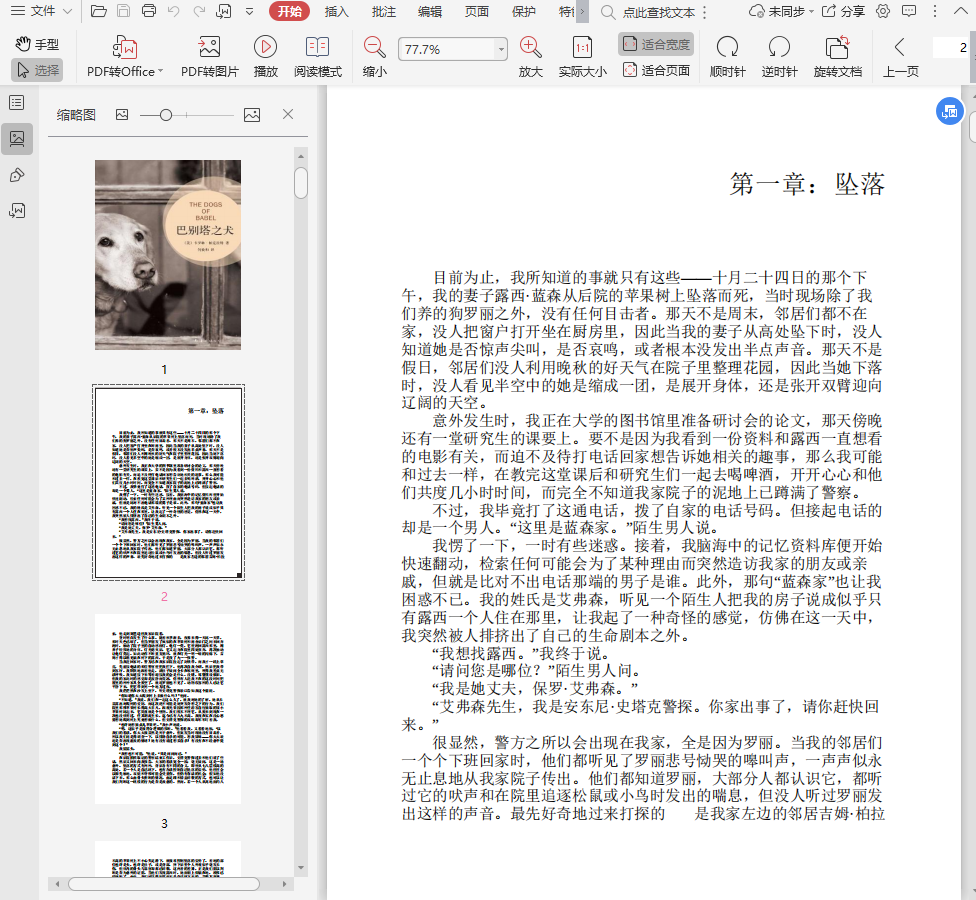
Task: Click the PDF转图片 tool
Action: [210, 57]
